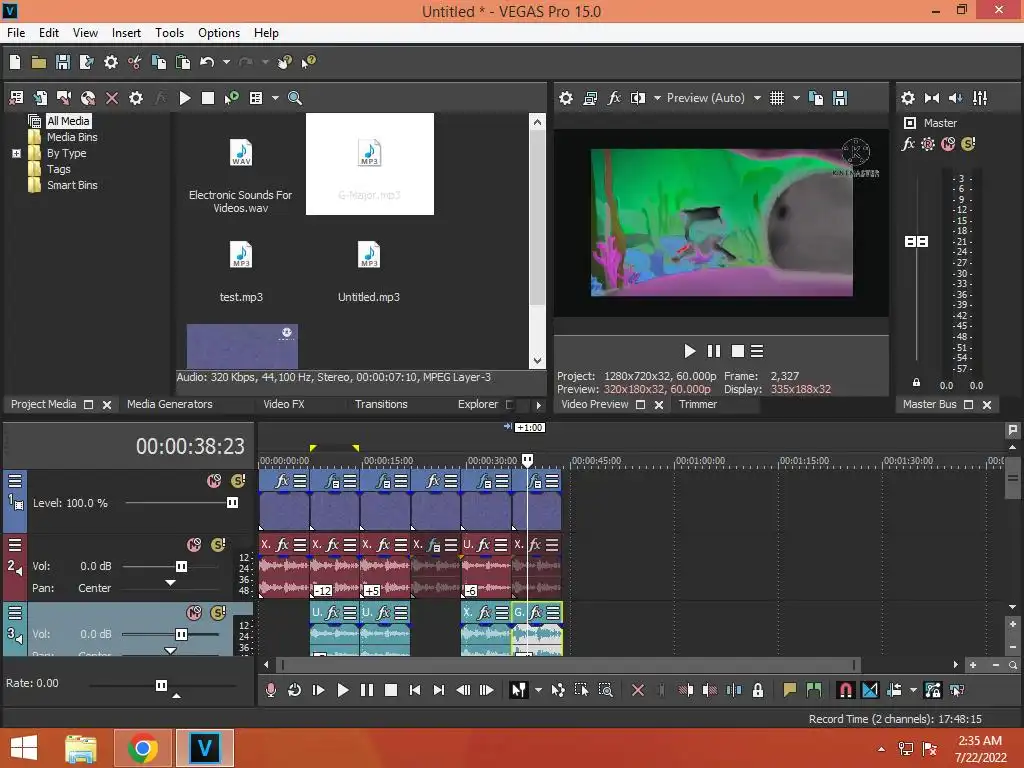Save the project with the floppy disk icon

63,62
